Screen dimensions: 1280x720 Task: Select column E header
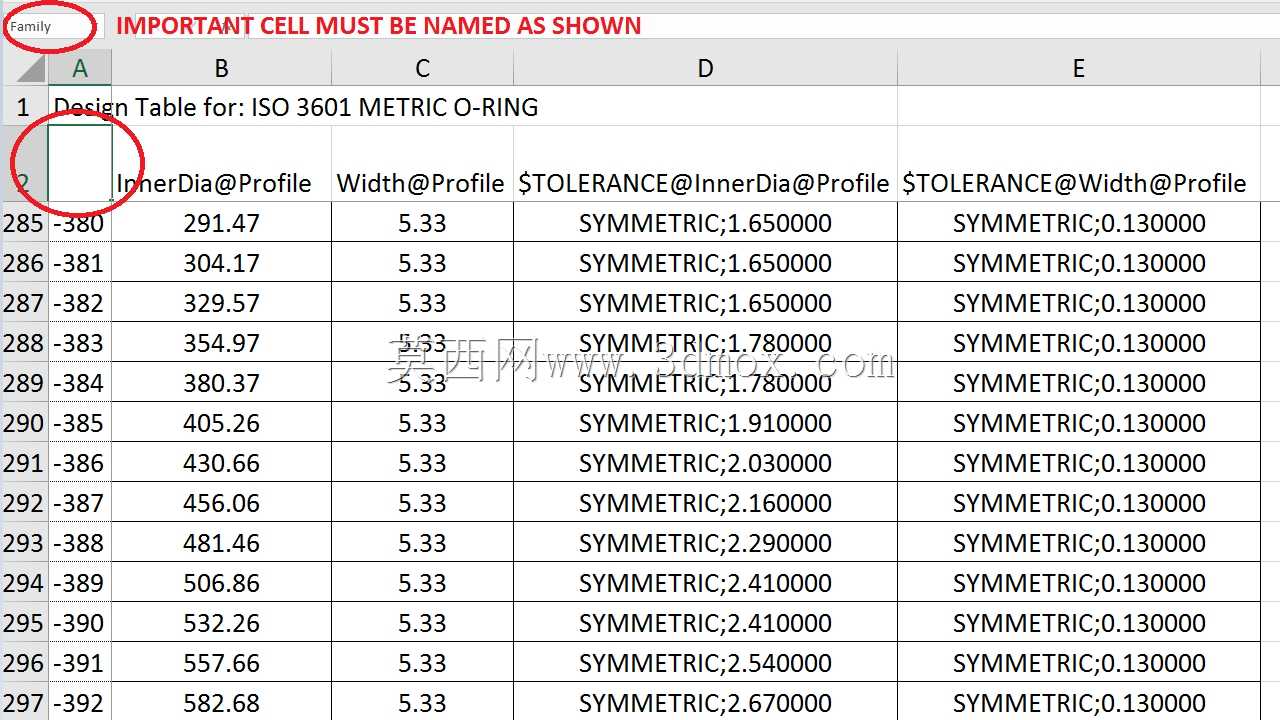click(x=1078, y=68)
